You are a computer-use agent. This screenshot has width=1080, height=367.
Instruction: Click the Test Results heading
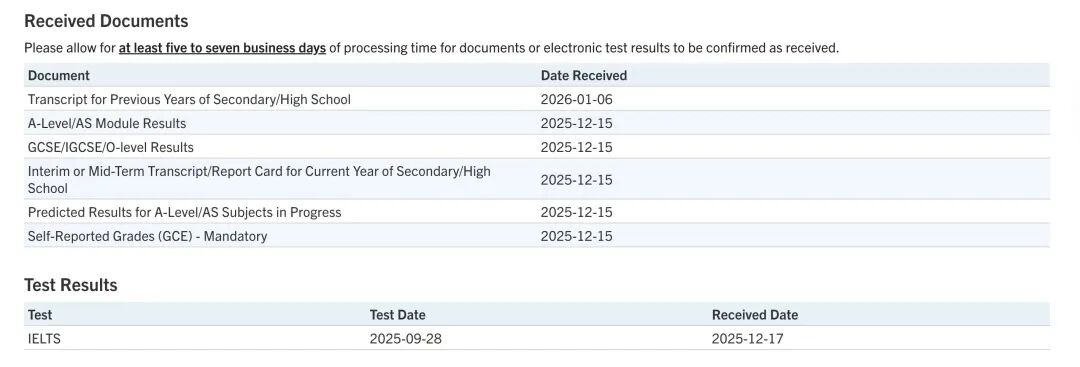tap(71, 285)
